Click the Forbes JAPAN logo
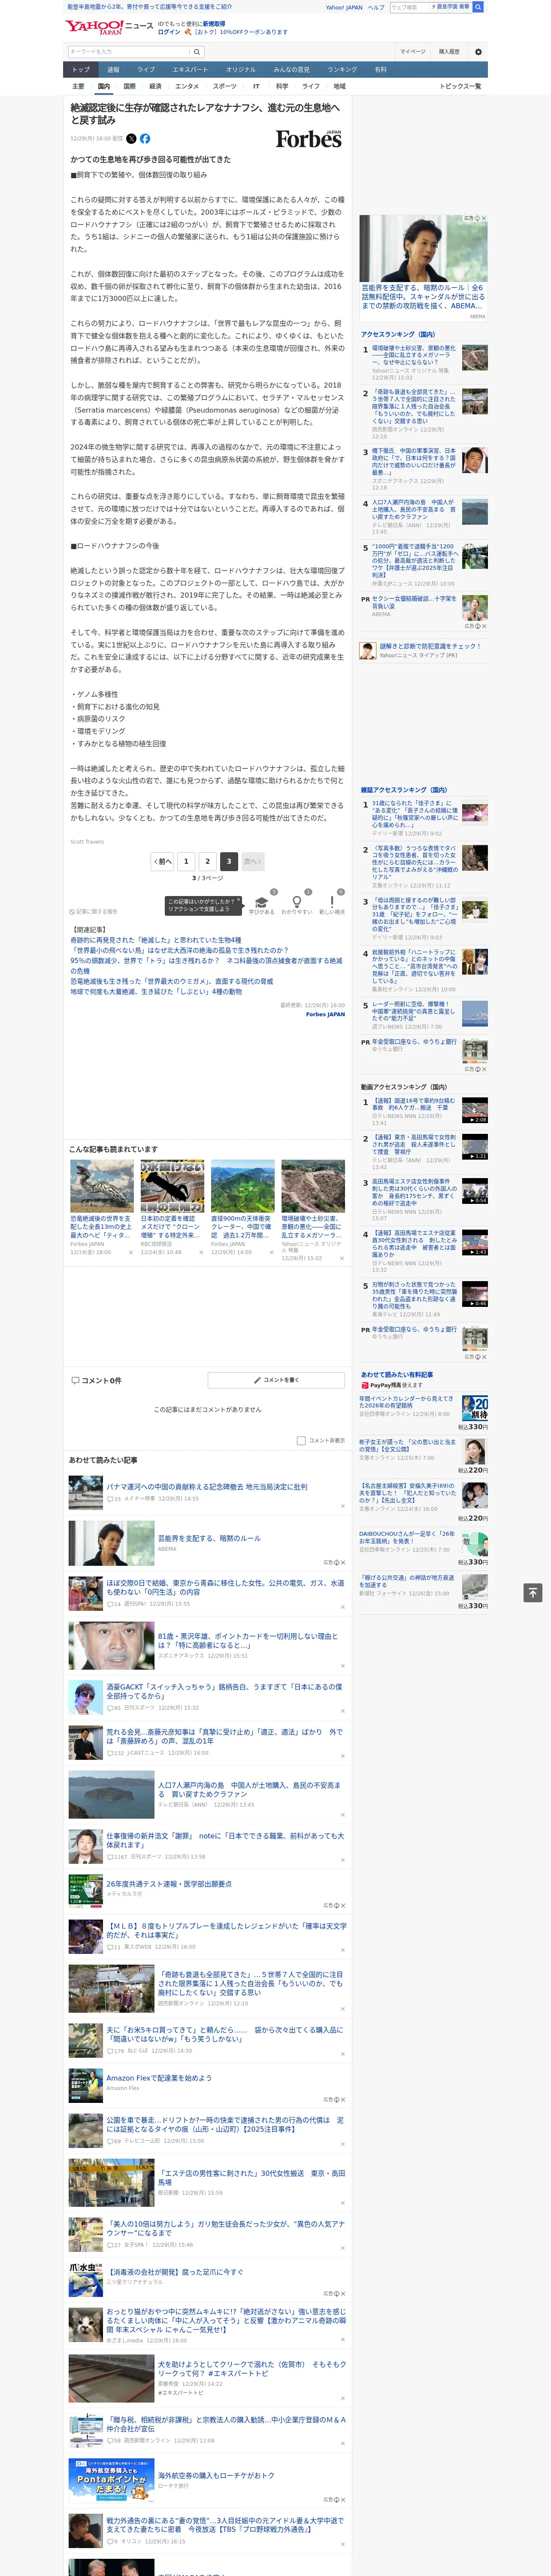The height and width of the screenshot is (2576, 551). 309,139
